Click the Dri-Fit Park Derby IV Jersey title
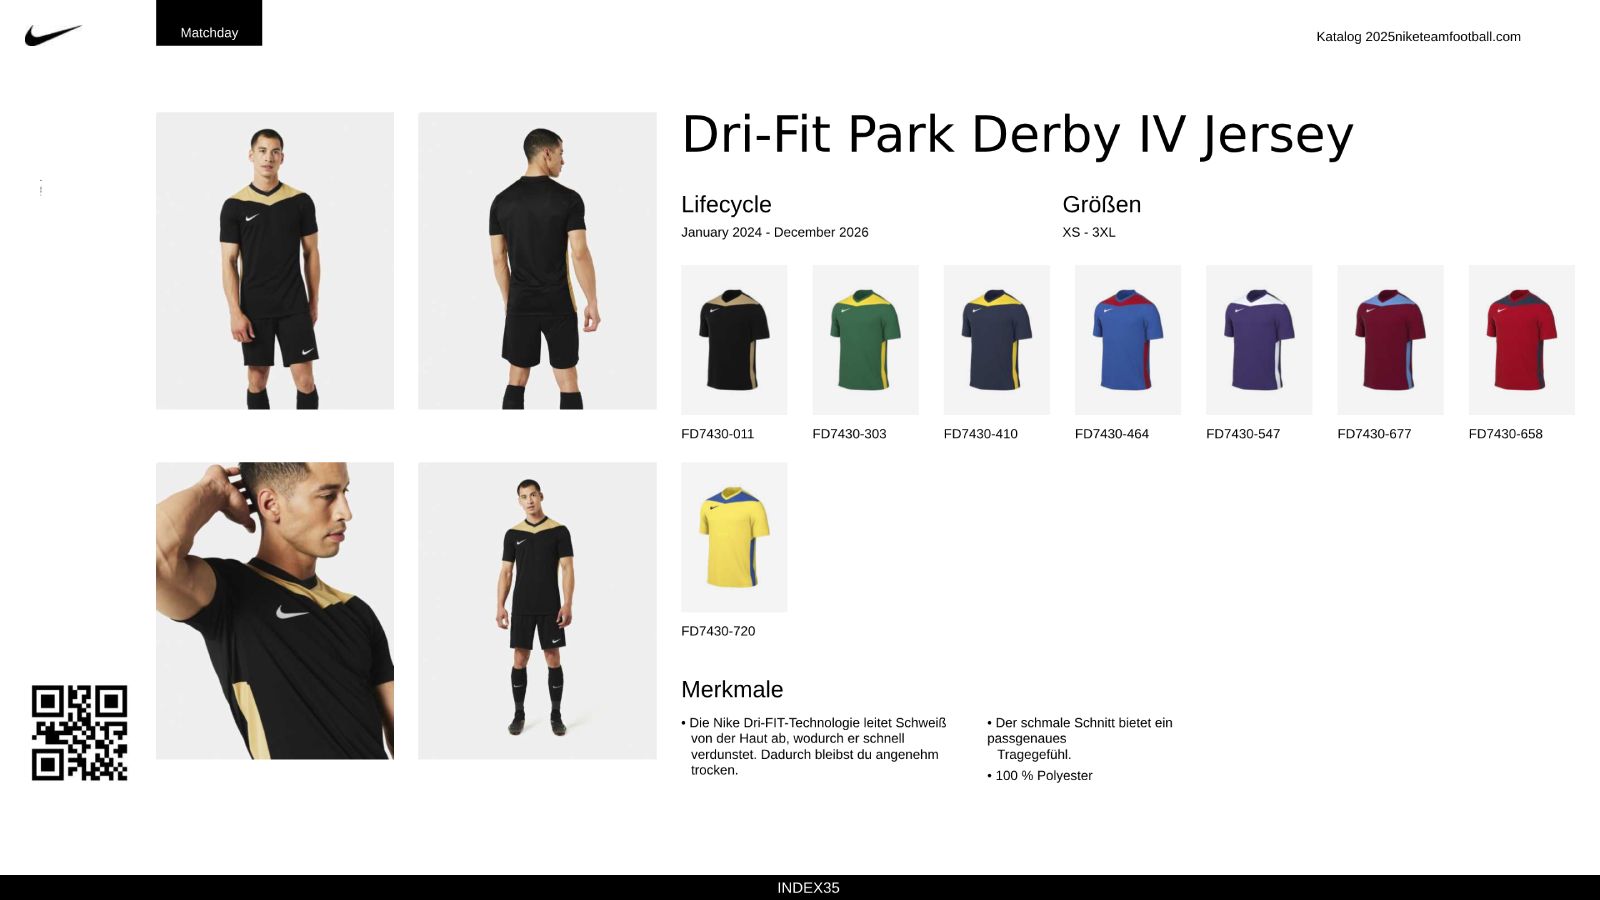The height and width of the screenshot is (900, 1600). coord(1017,135)
